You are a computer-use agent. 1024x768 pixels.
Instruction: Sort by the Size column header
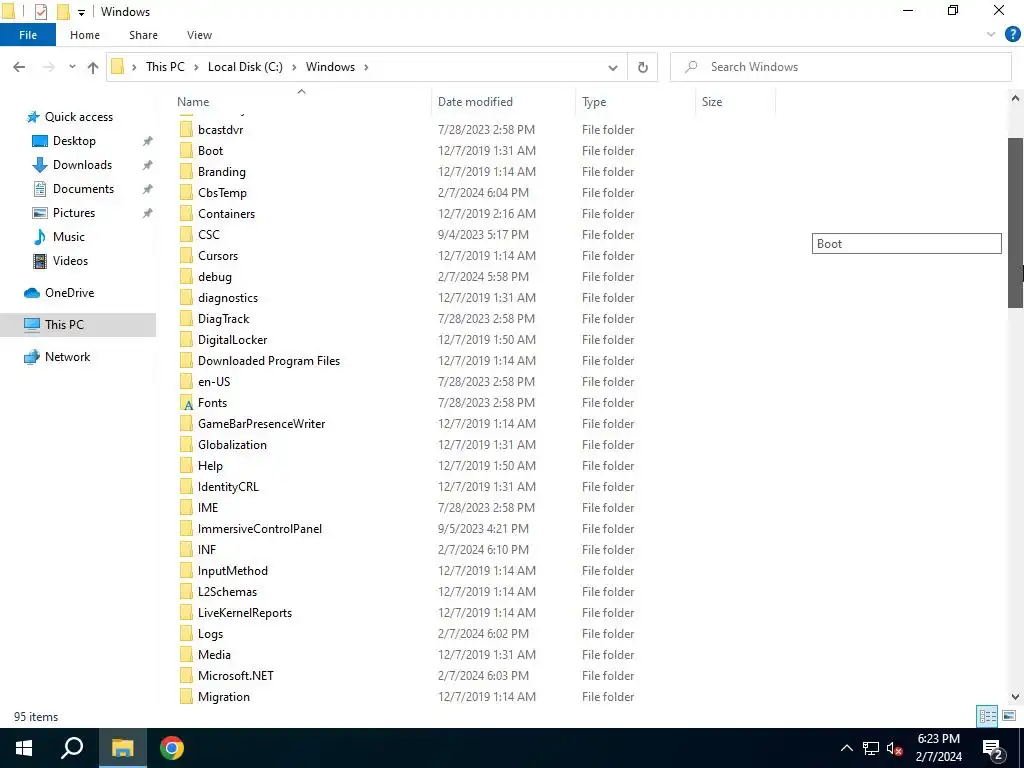coord(712,102)
